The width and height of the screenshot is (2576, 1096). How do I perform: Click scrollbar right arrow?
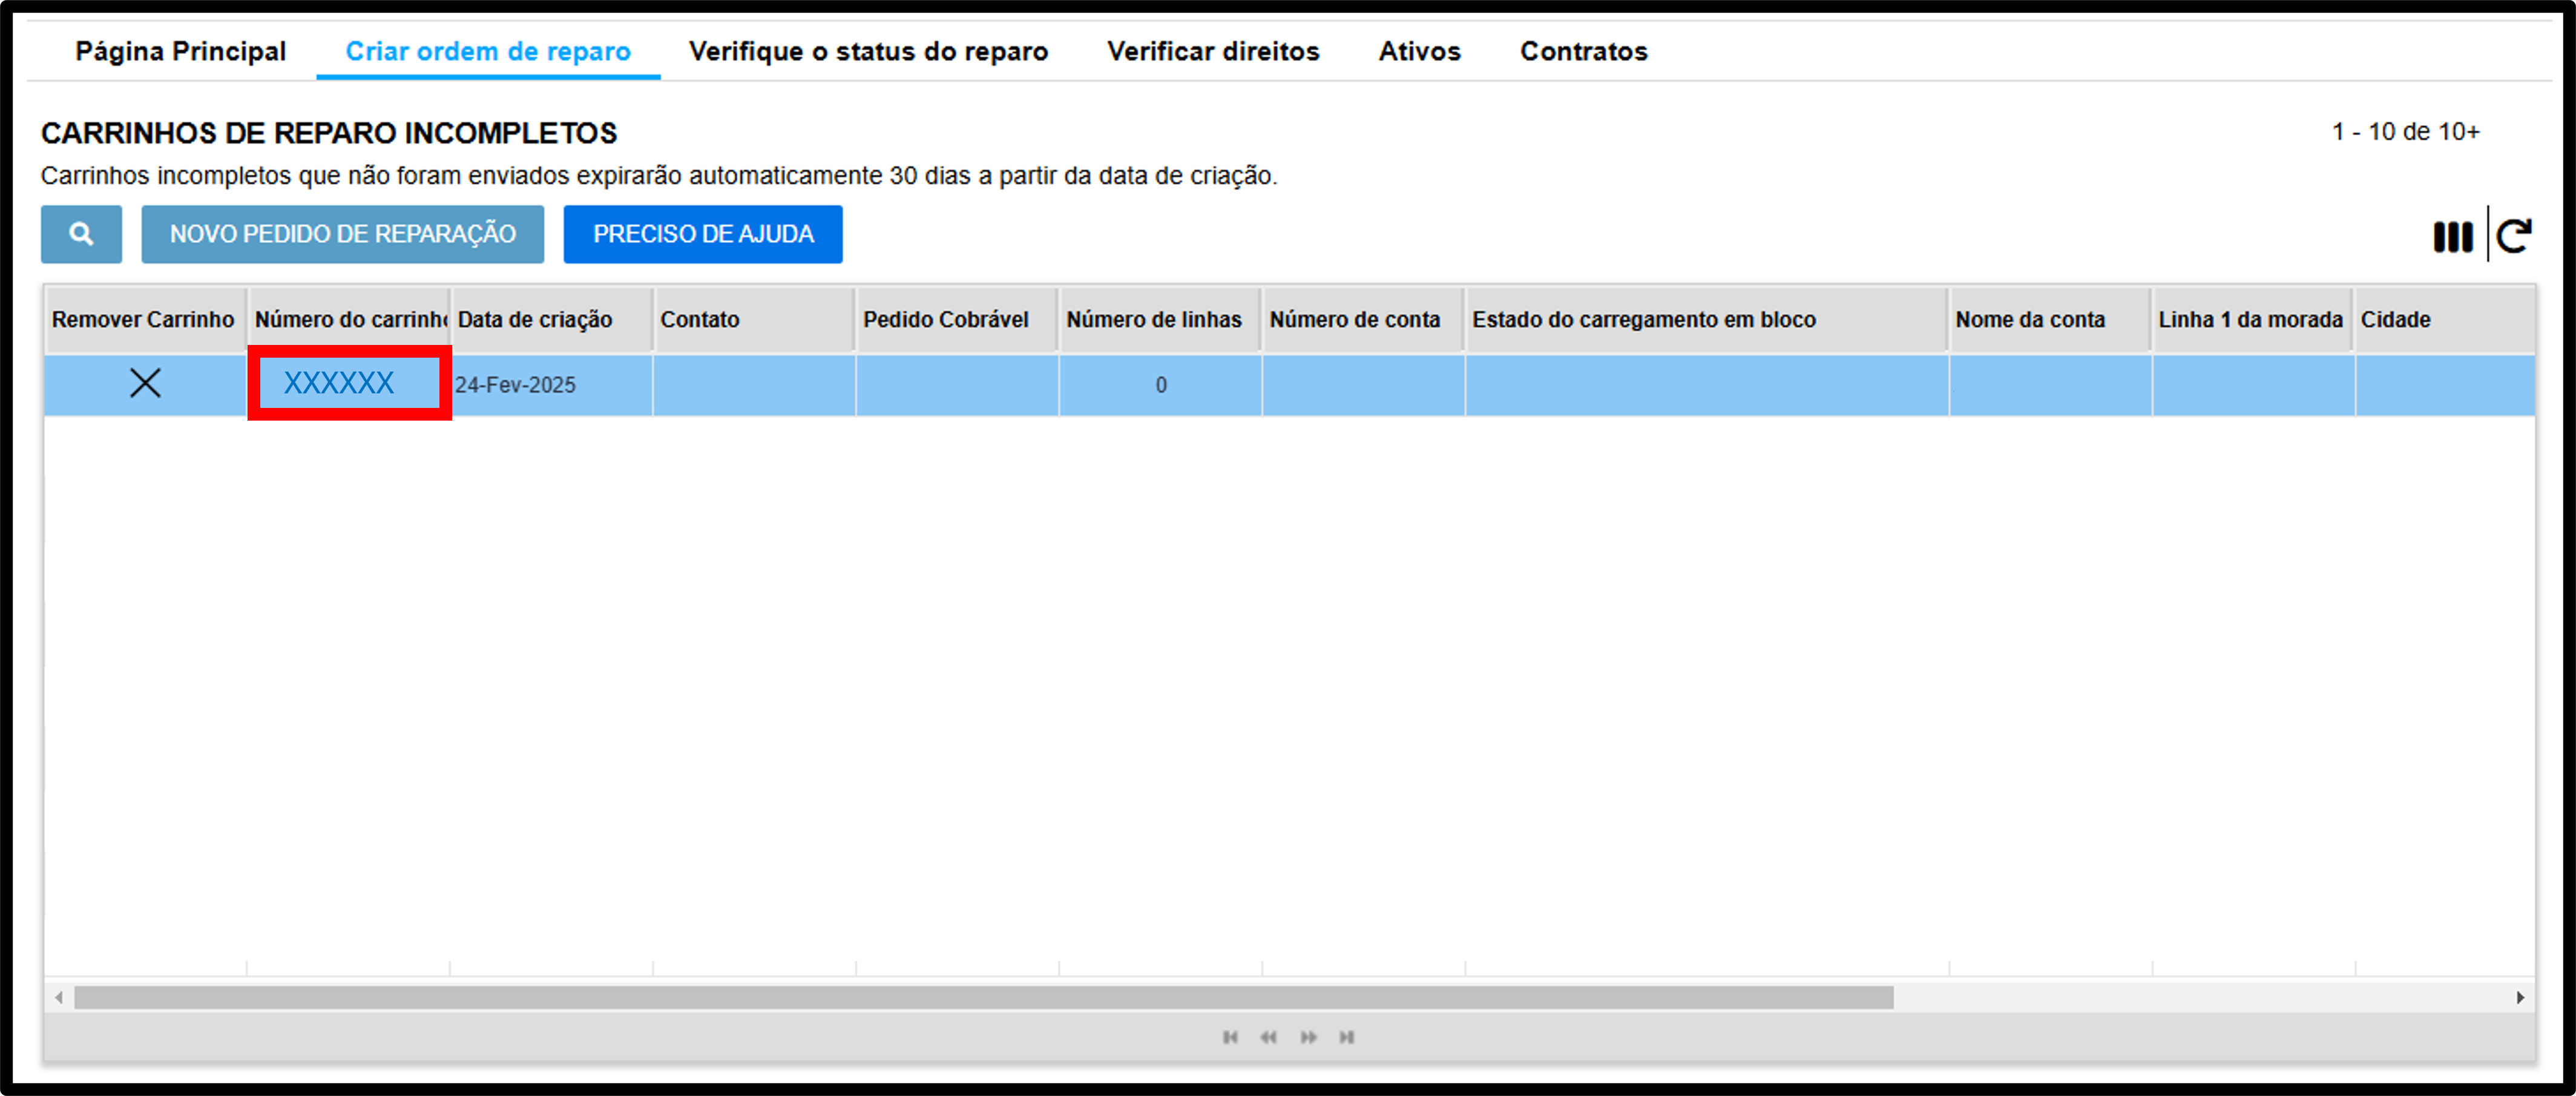(2520, 997)
